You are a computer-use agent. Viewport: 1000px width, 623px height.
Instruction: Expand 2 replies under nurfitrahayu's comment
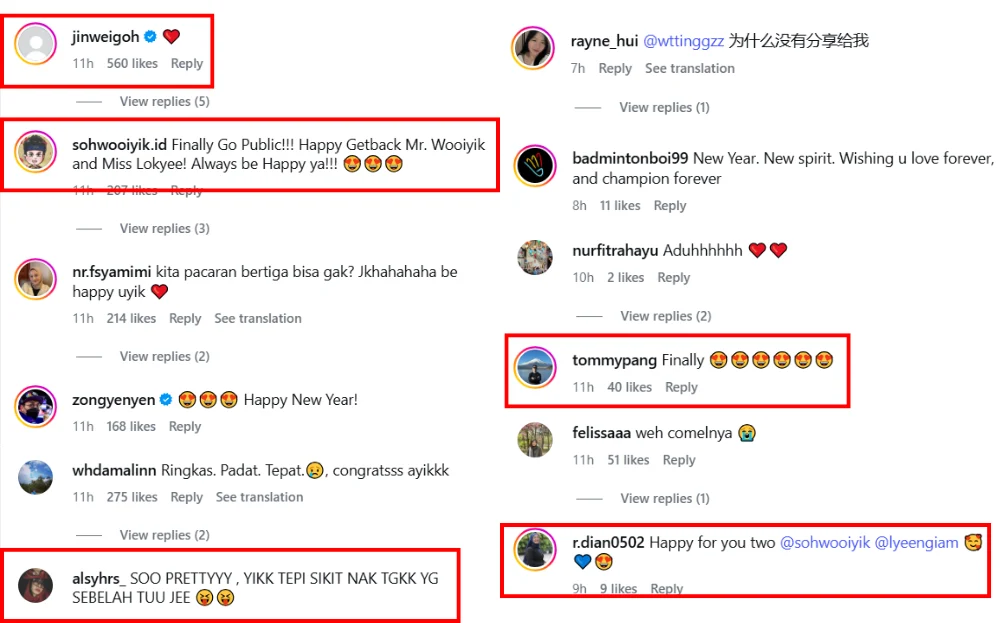(665, 316)
